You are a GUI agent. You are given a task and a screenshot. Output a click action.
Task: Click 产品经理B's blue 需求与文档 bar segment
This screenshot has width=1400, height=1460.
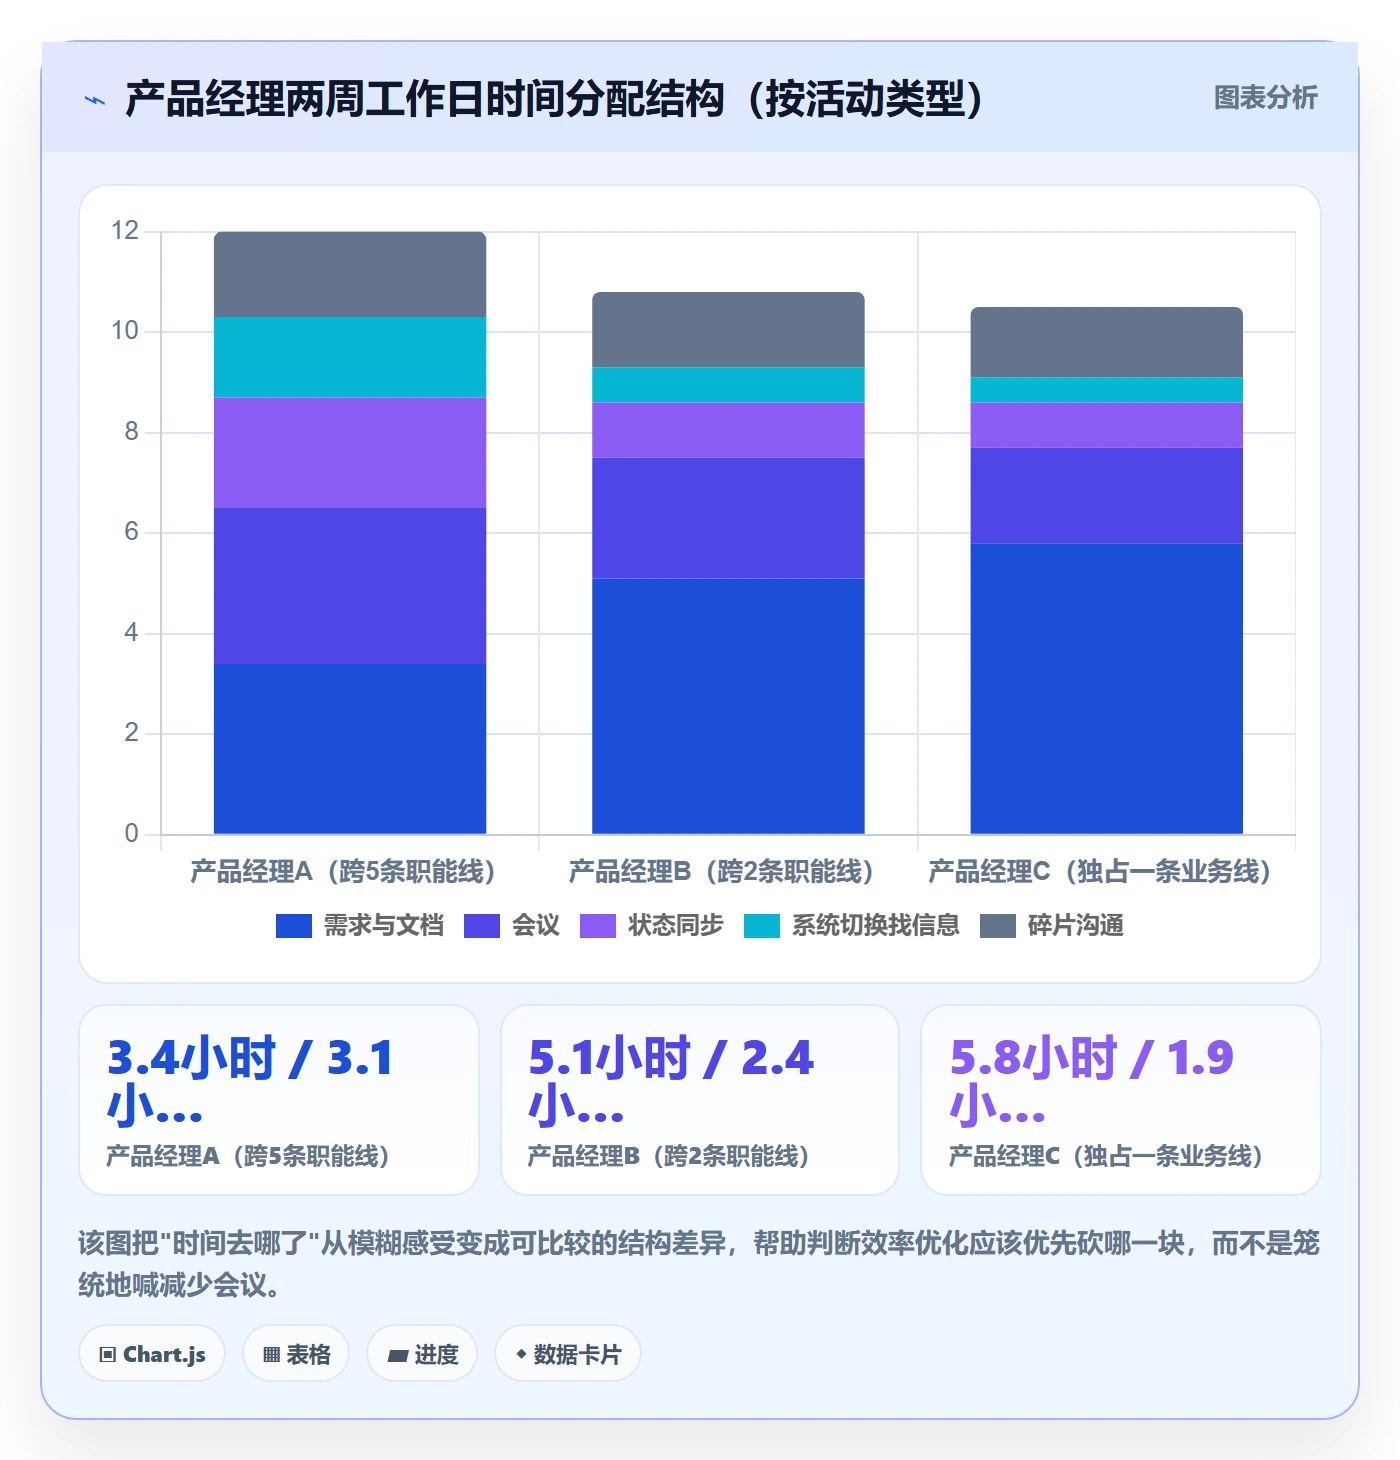tap(728, 706)
